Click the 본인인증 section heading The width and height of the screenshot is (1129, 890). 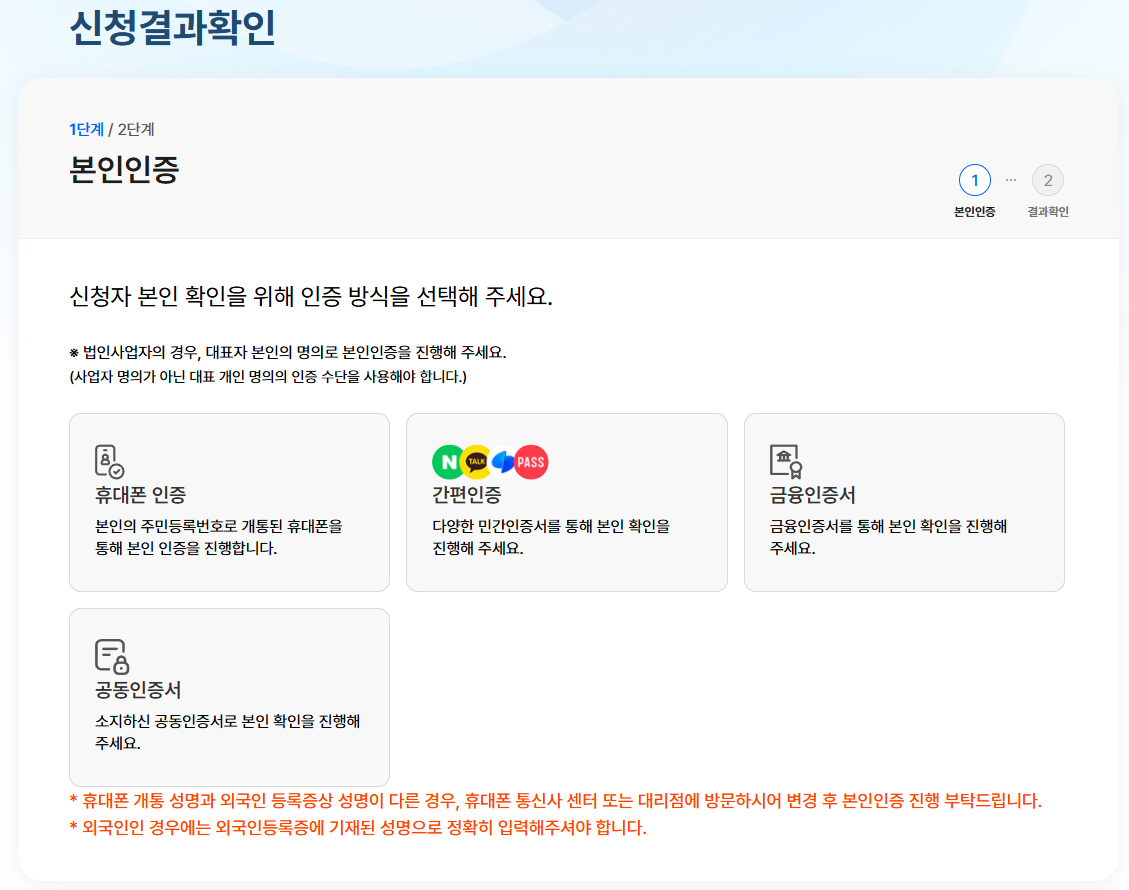coord(124,170)
